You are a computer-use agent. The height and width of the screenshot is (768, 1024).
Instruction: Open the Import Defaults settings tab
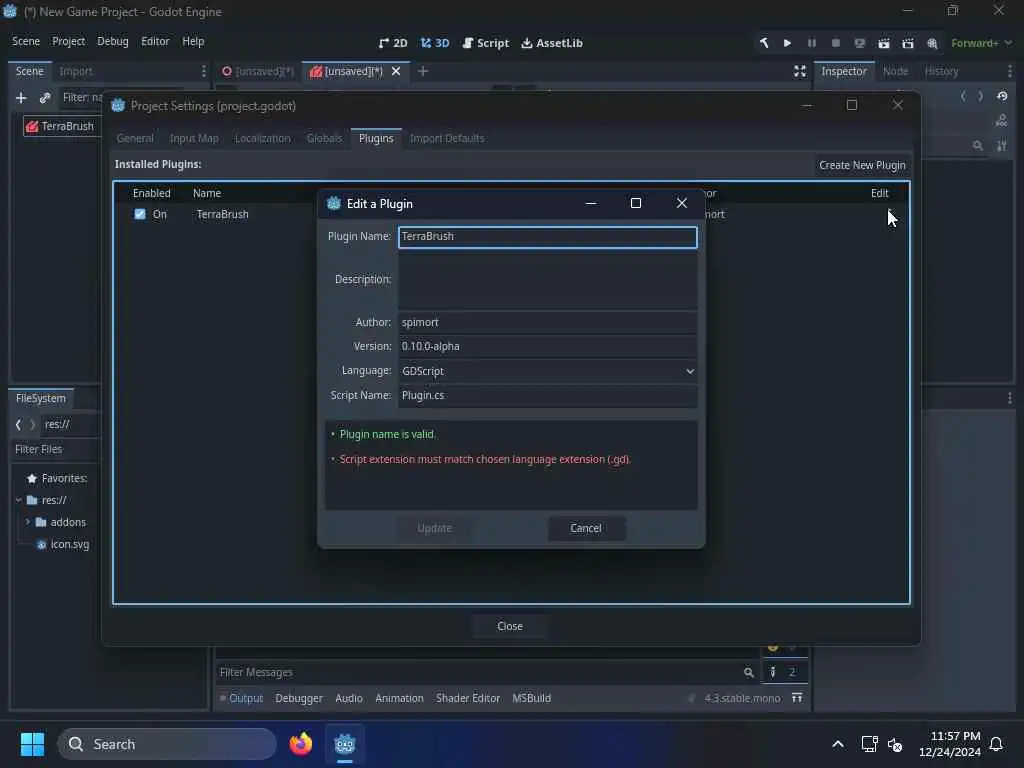(x=447, y=138)
